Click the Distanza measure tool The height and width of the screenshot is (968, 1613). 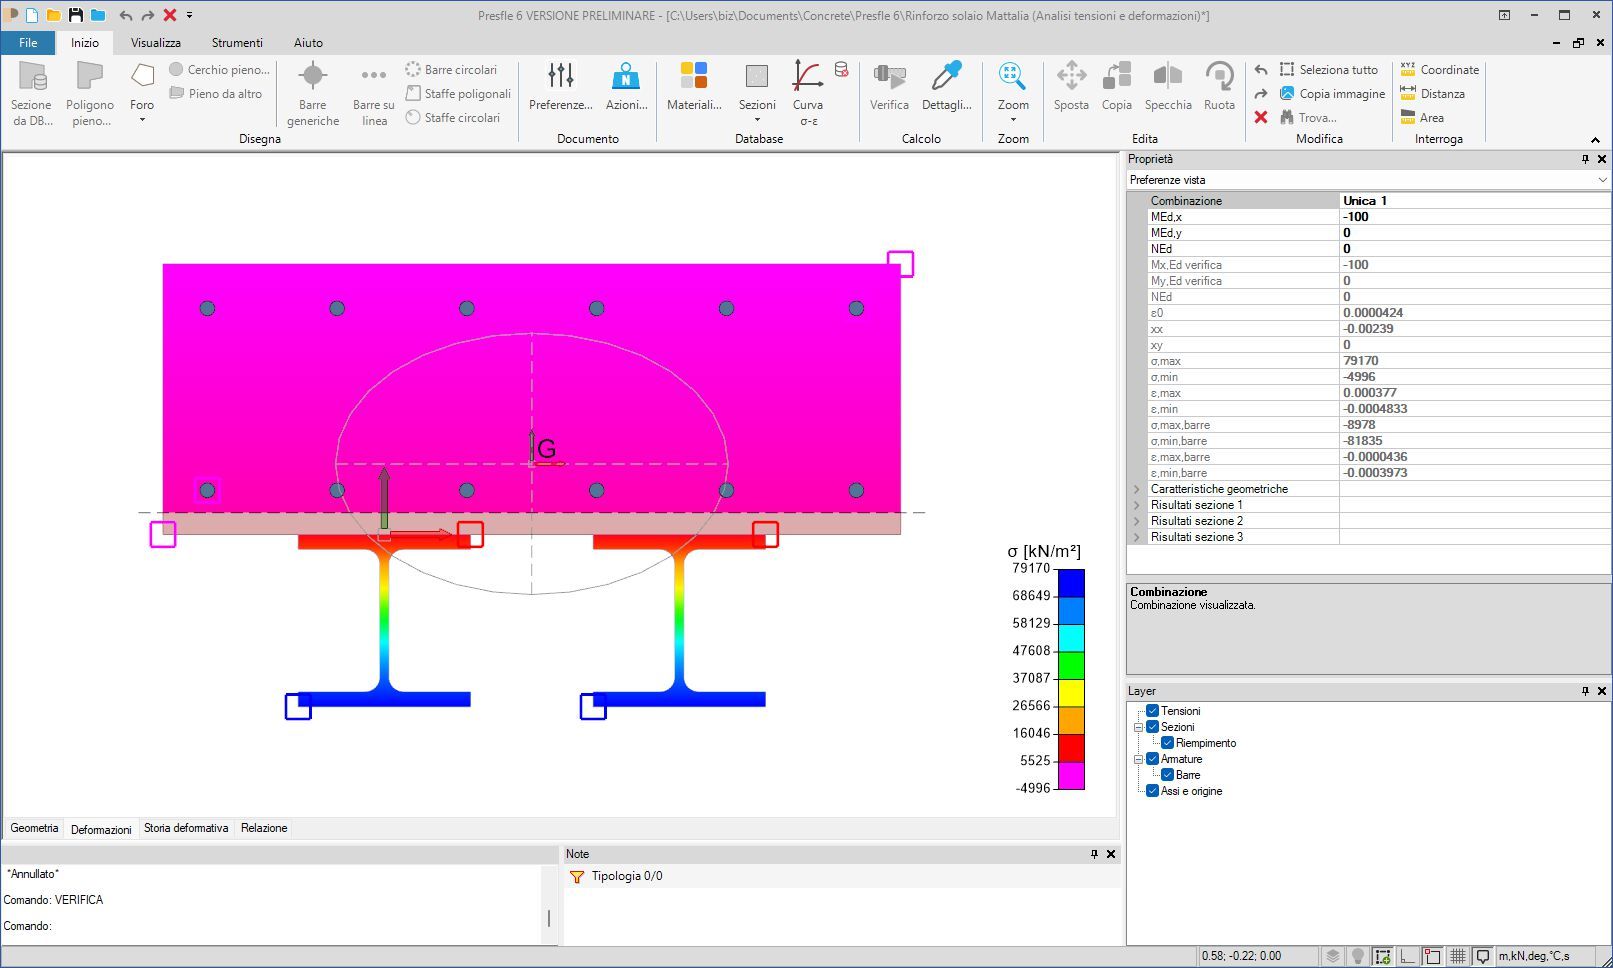[1432, 94]
